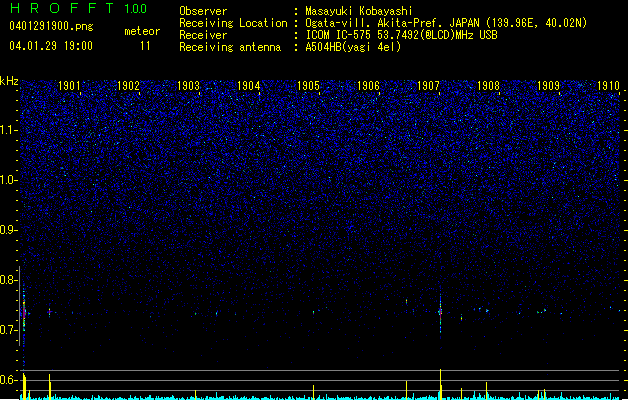The image size is (629, 400).
Task: Click the strong meteor echo just after 1907
Action: tap(440, 312)
